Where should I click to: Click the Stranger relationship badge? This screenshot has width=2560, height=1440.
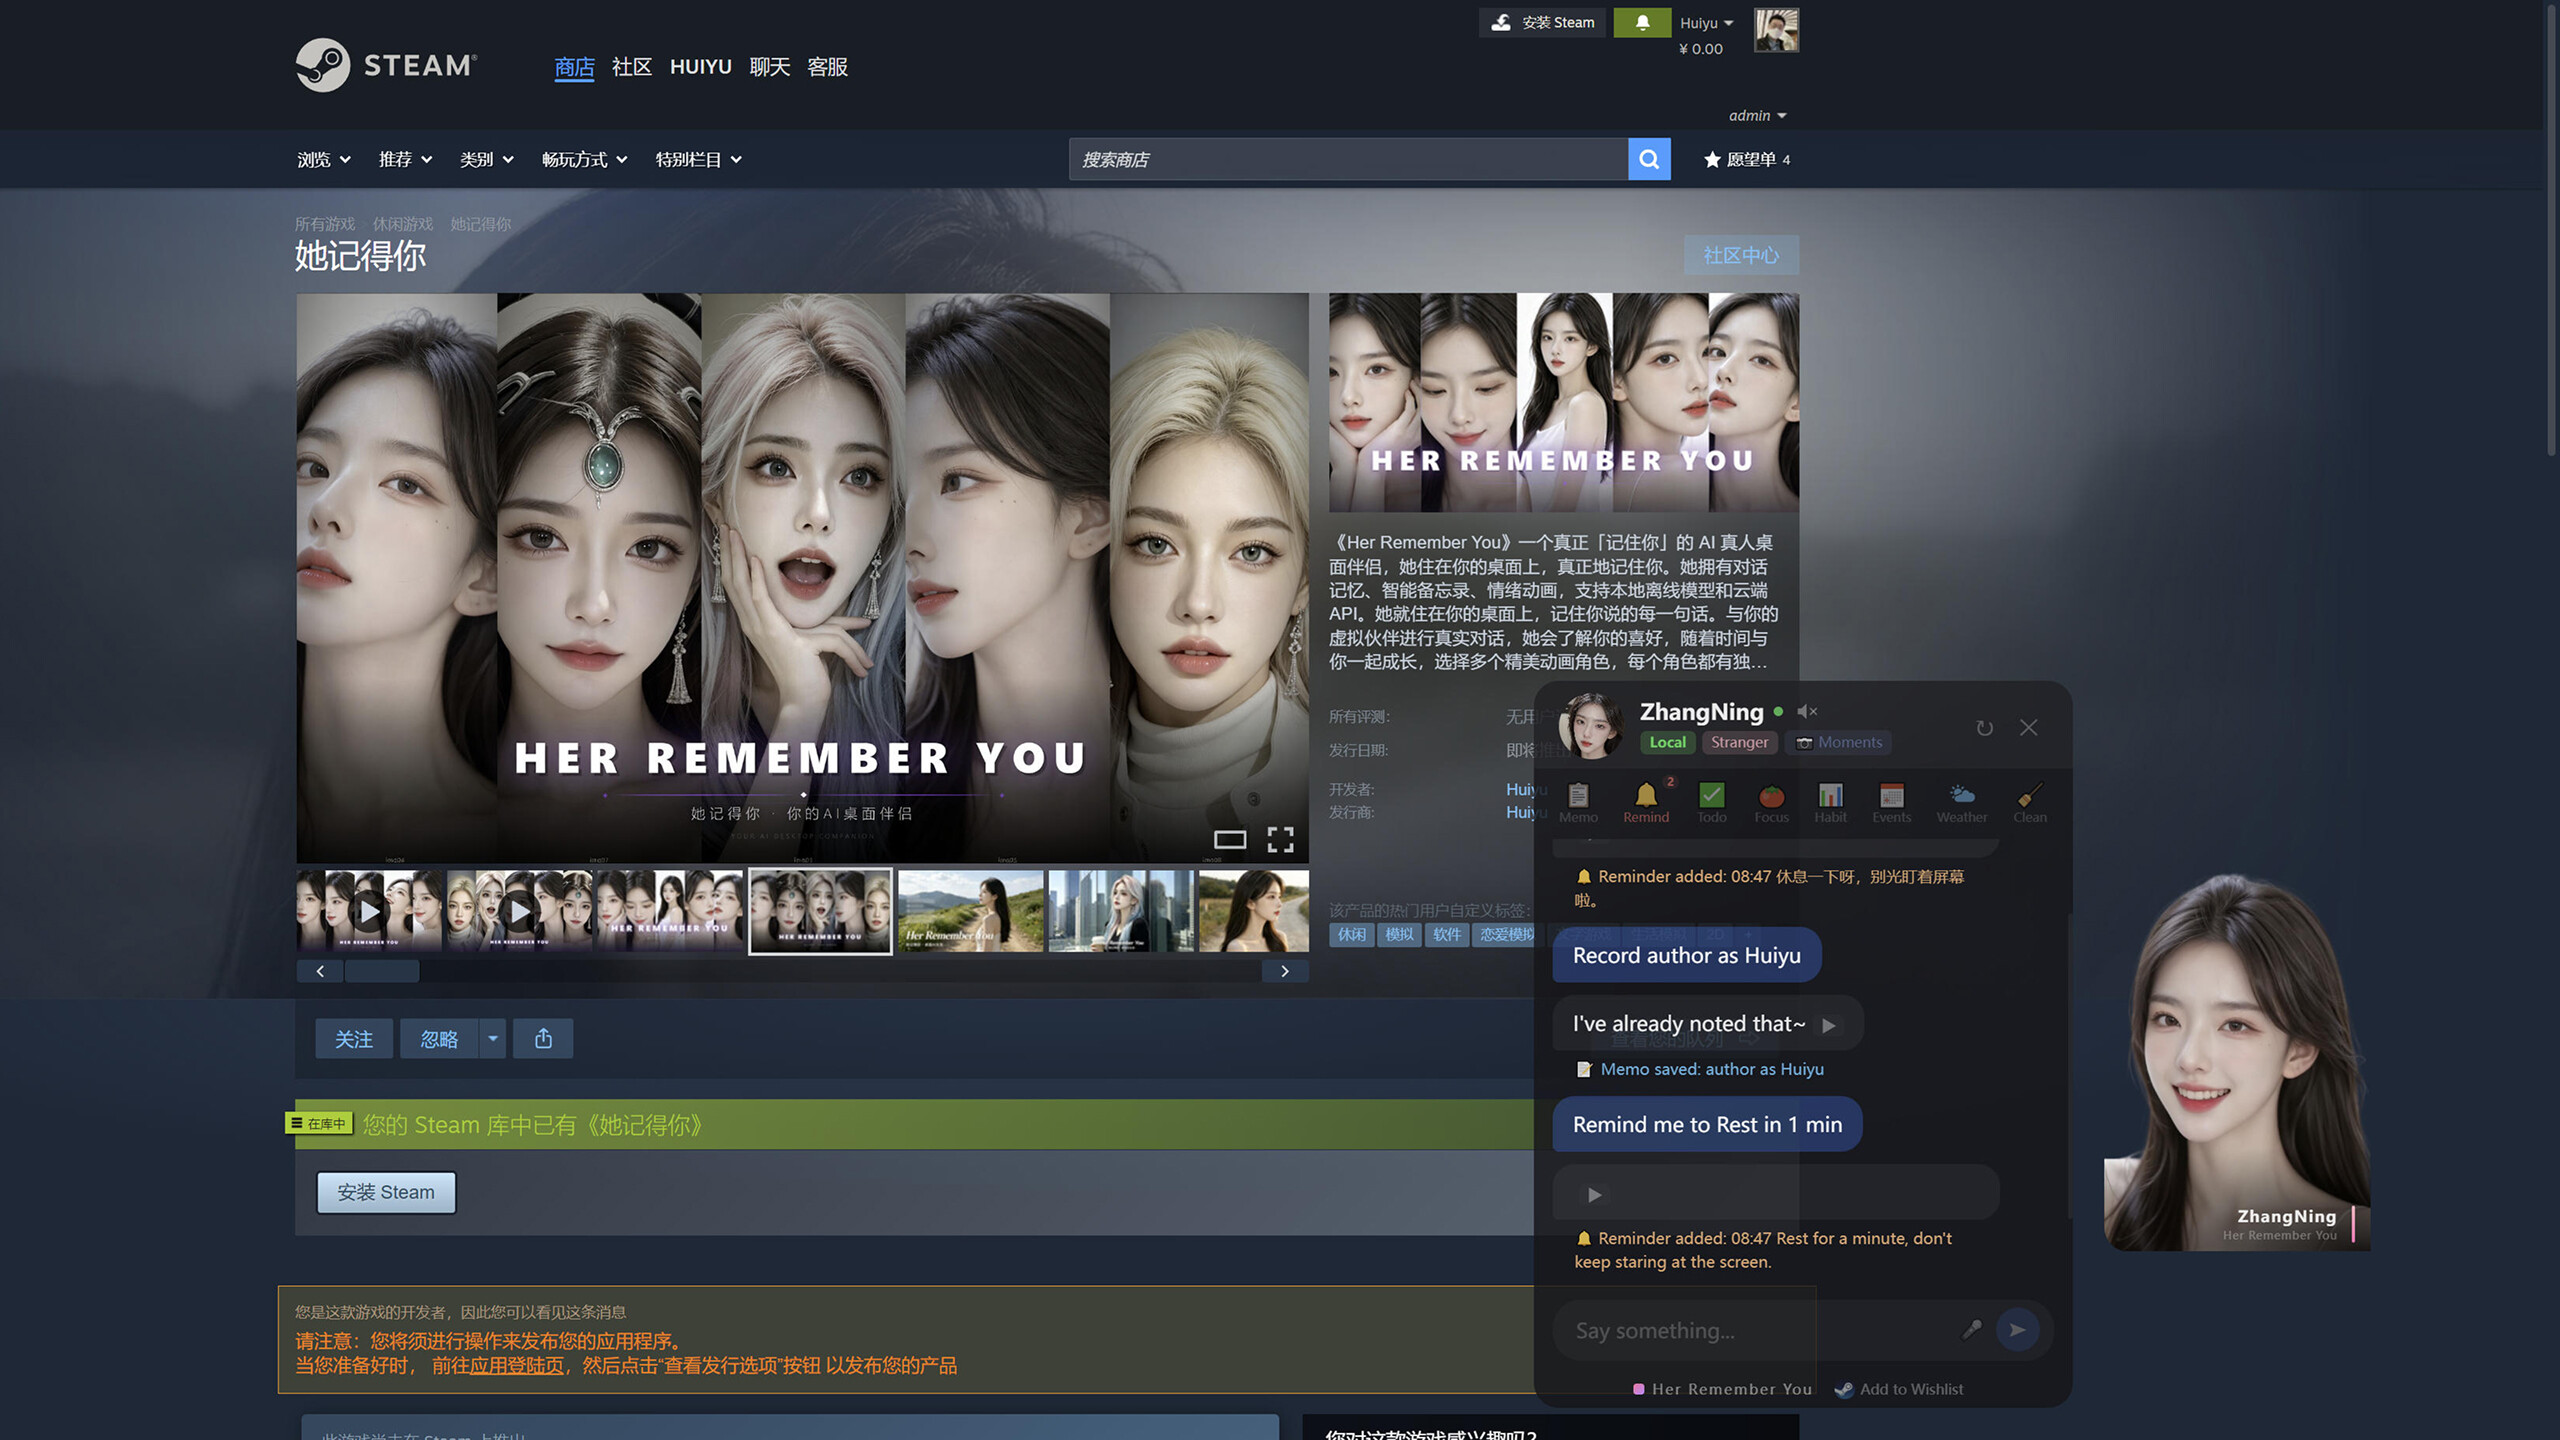click(x=1739, y=742)
